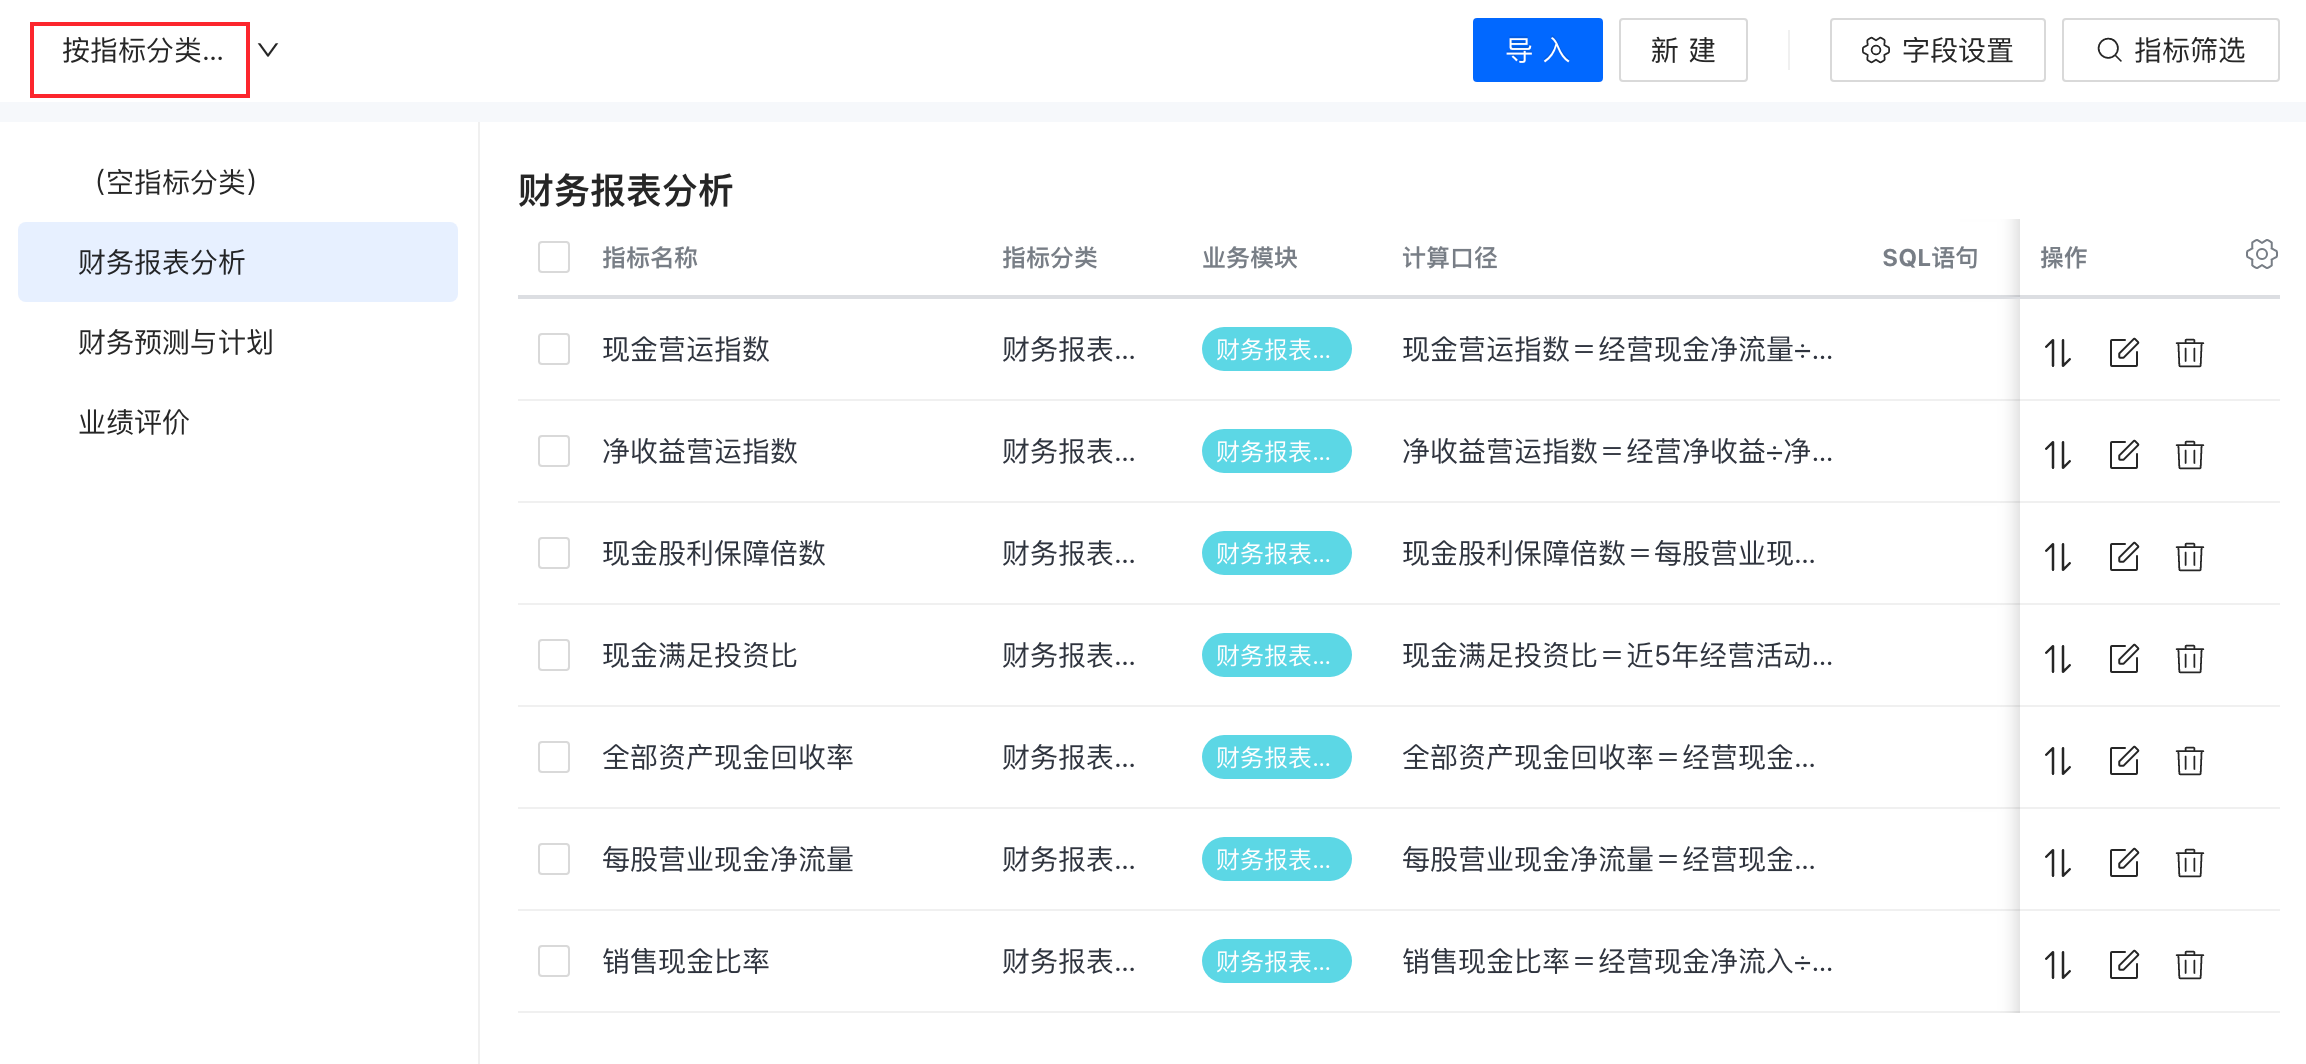Click the 指标分类 column header

coord(1050,257)
